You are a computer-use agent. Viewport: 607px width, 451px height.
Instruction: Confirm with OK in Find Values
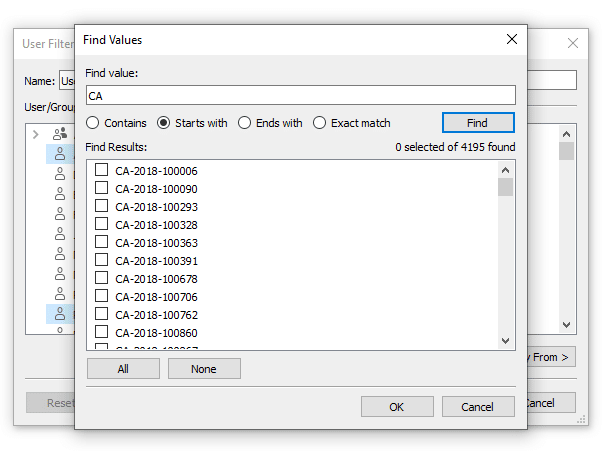pos(397,407)
